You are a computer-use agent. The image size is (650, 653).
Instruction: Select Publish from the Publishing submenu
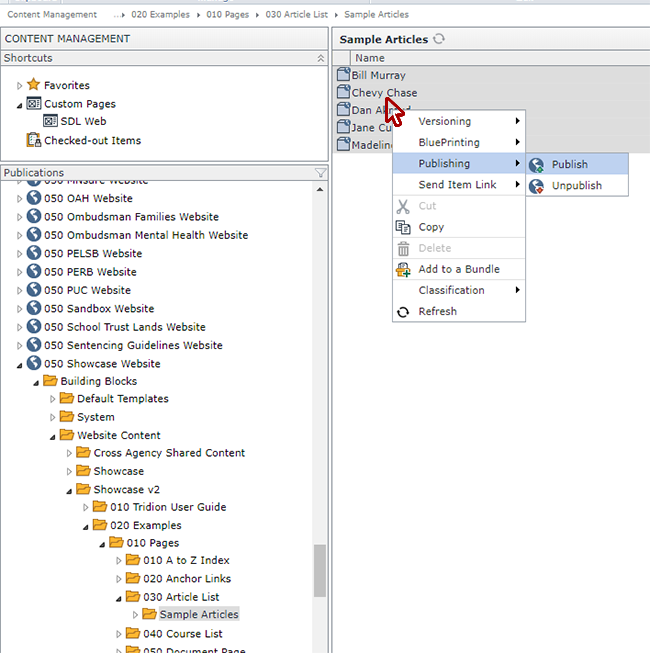pyautogui.click(x=569, y=164)
